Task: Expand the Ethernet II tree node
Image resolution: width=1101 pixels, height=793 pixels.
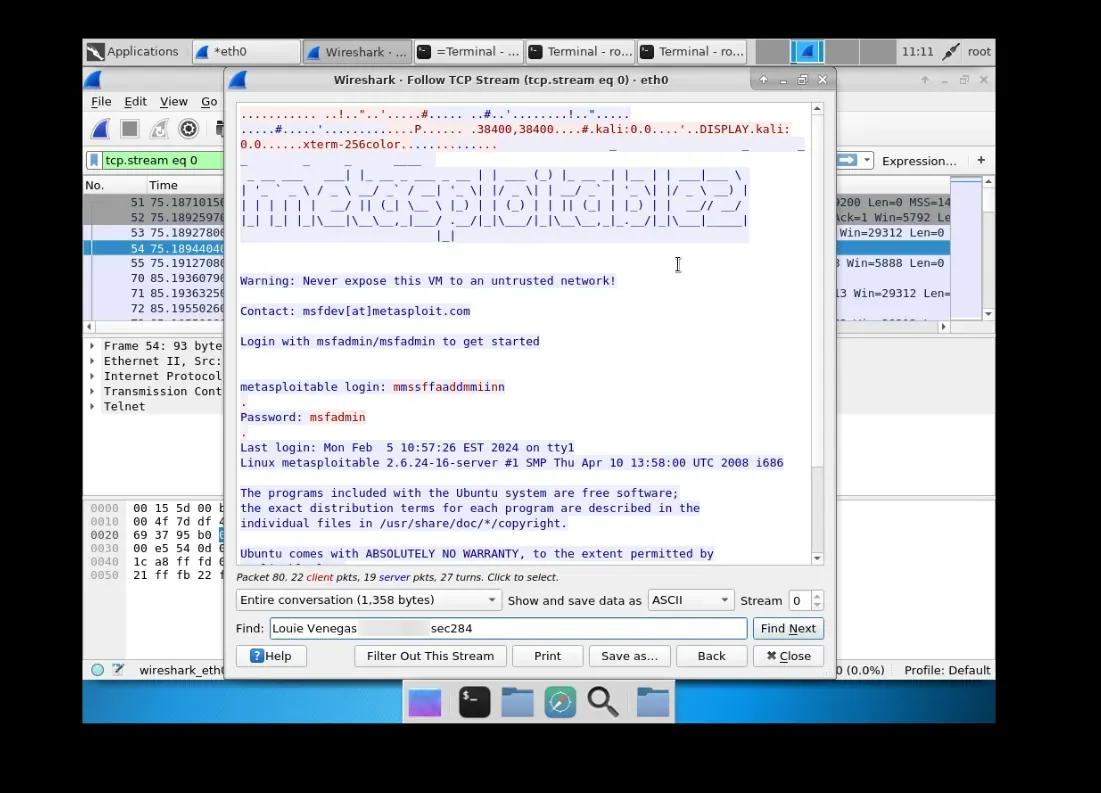Action: 92,361
